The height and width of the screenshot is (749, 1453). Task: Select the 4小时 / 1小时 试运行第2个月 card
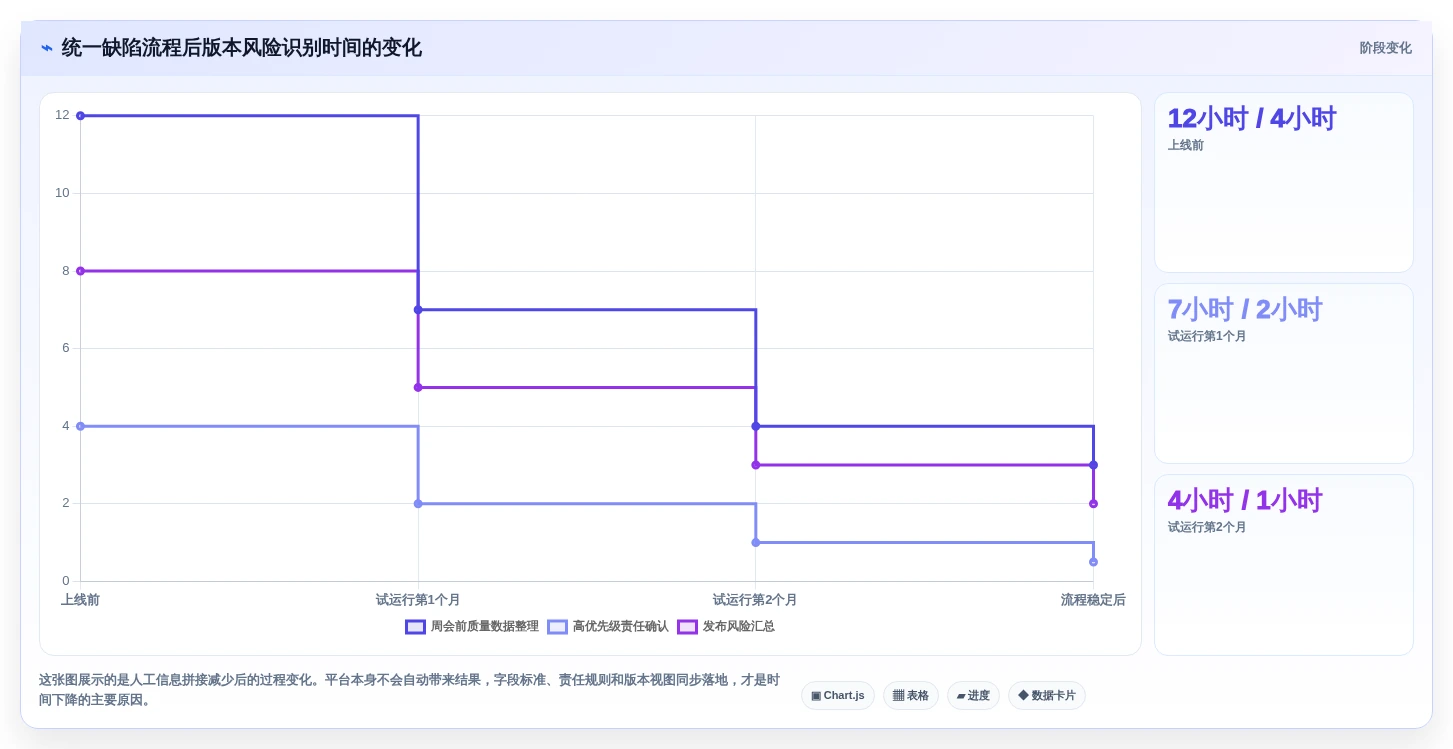pyautogui.click(x=1284, y=565)
